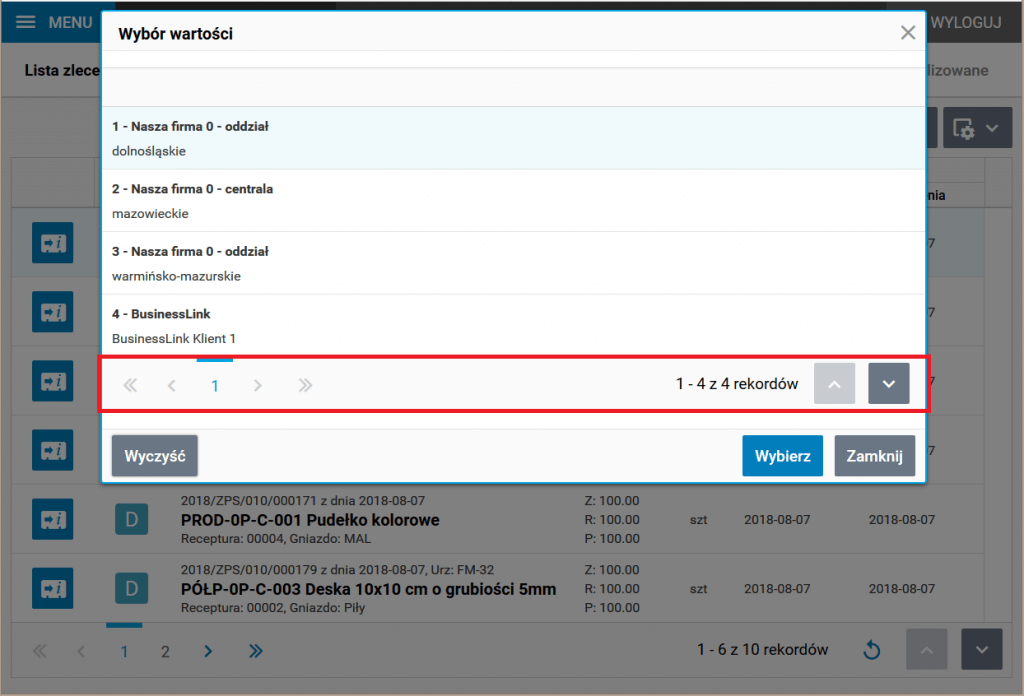1024x696 pixels.
Task: Go to first page in dialog pager
Action: 131,385
